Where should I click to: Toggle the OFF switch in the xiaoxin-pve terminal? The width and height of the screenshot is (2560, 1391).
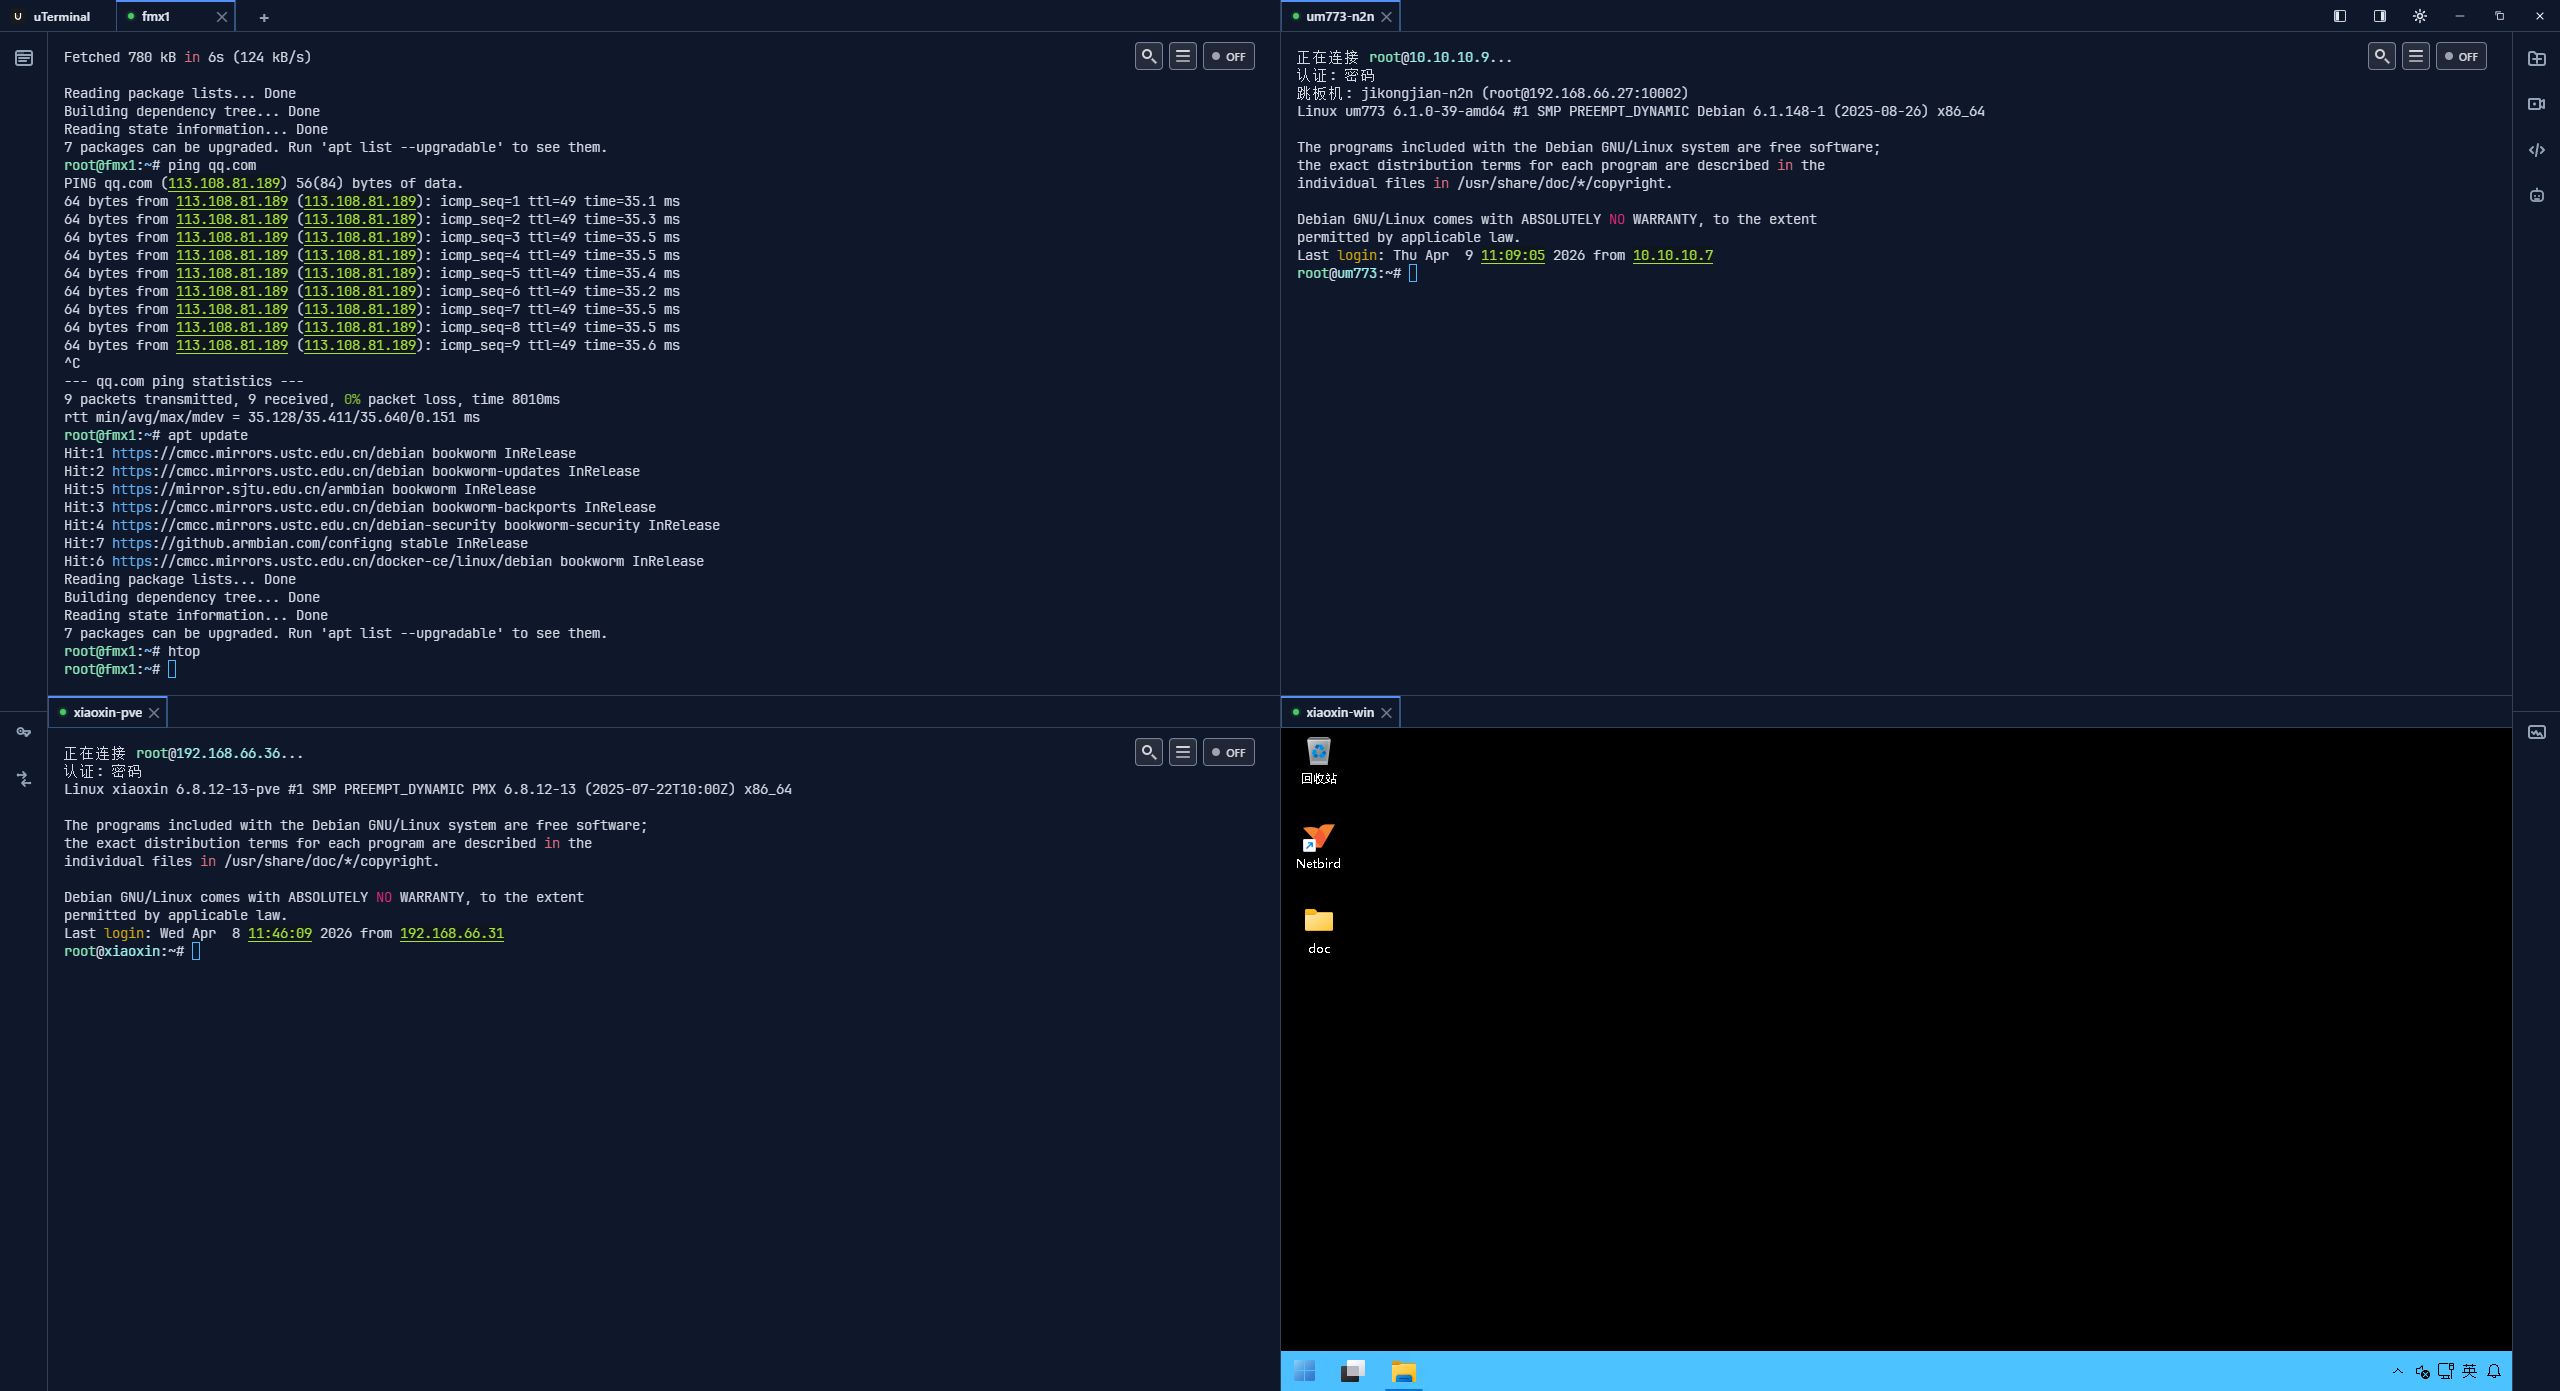pyautogui.click(x=1228, y=752)
